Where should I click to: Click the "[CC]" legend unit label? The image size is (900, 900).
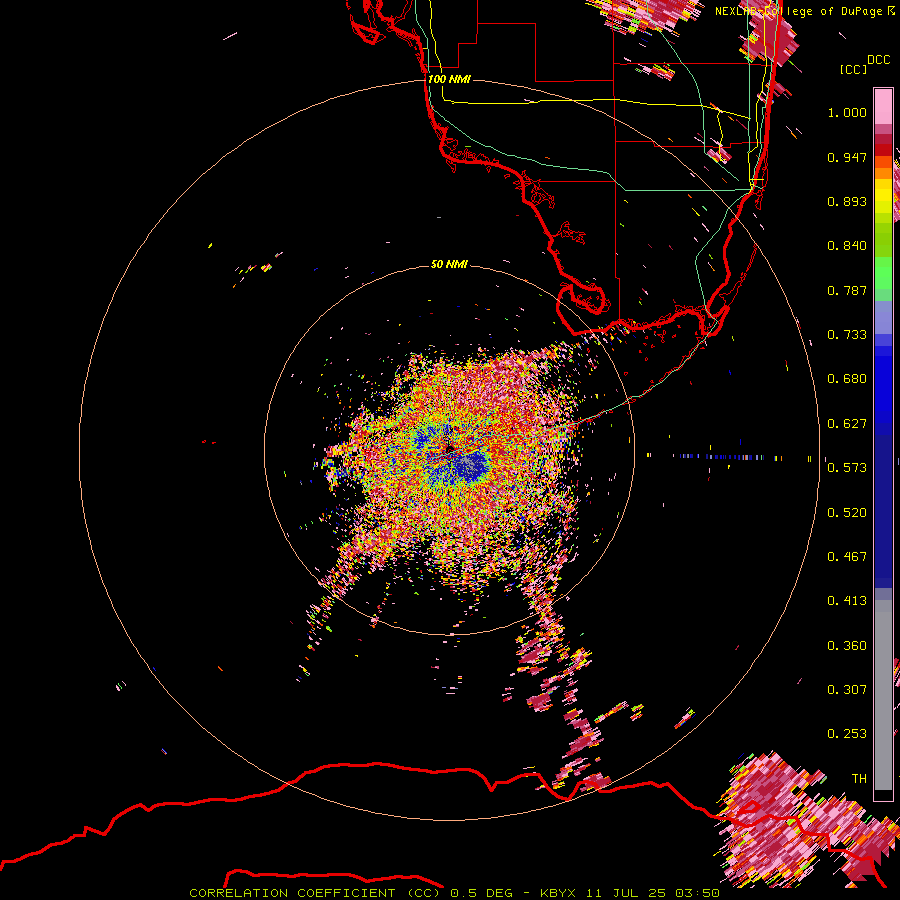point(853,69)
